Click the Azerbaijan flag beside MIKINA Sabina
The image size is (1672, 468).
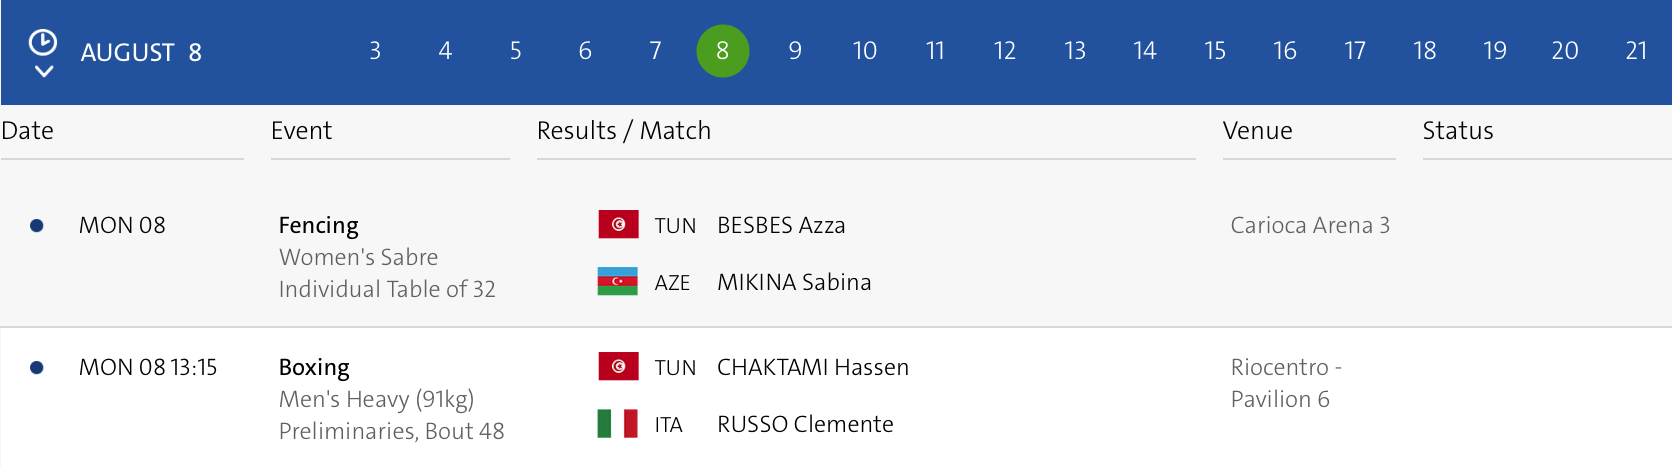tap(617, 282)
